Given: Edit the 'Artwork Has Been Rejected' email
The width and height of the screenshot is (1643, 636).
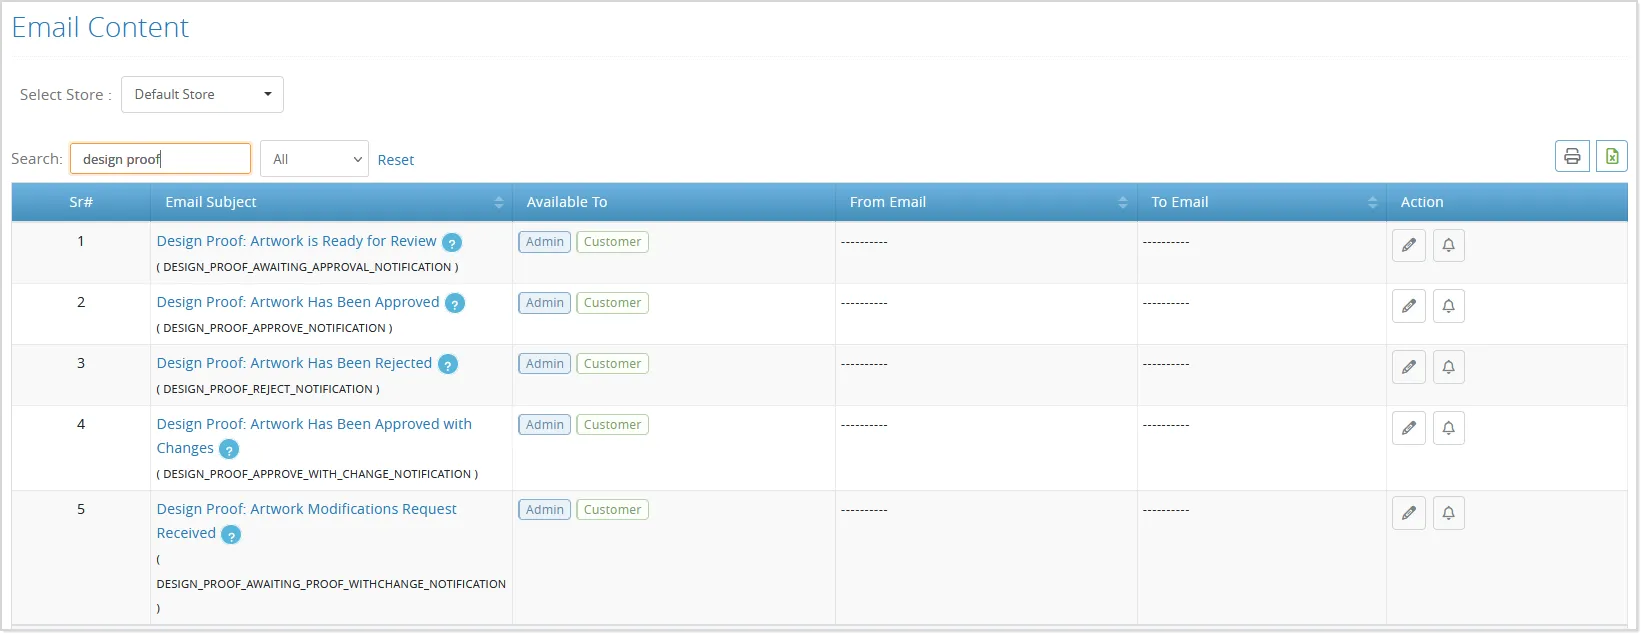Looking at the screenshot, I should pos(1409,367).
